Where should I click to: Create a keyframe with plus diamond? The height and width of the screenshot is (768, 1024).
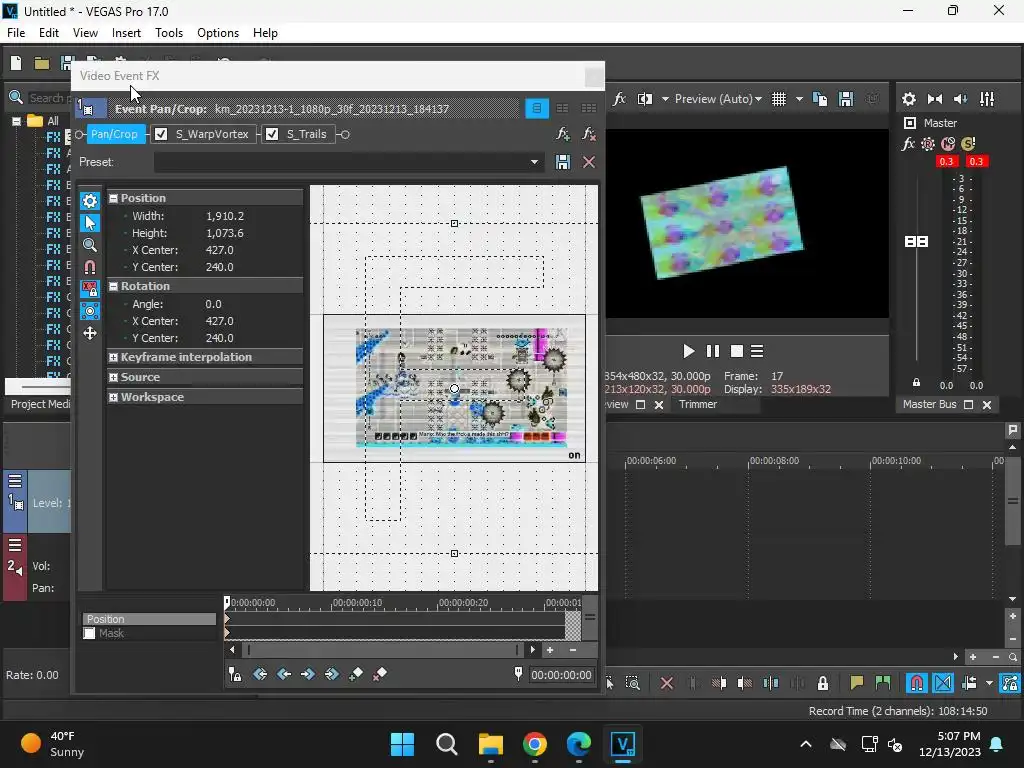point(356,674)
